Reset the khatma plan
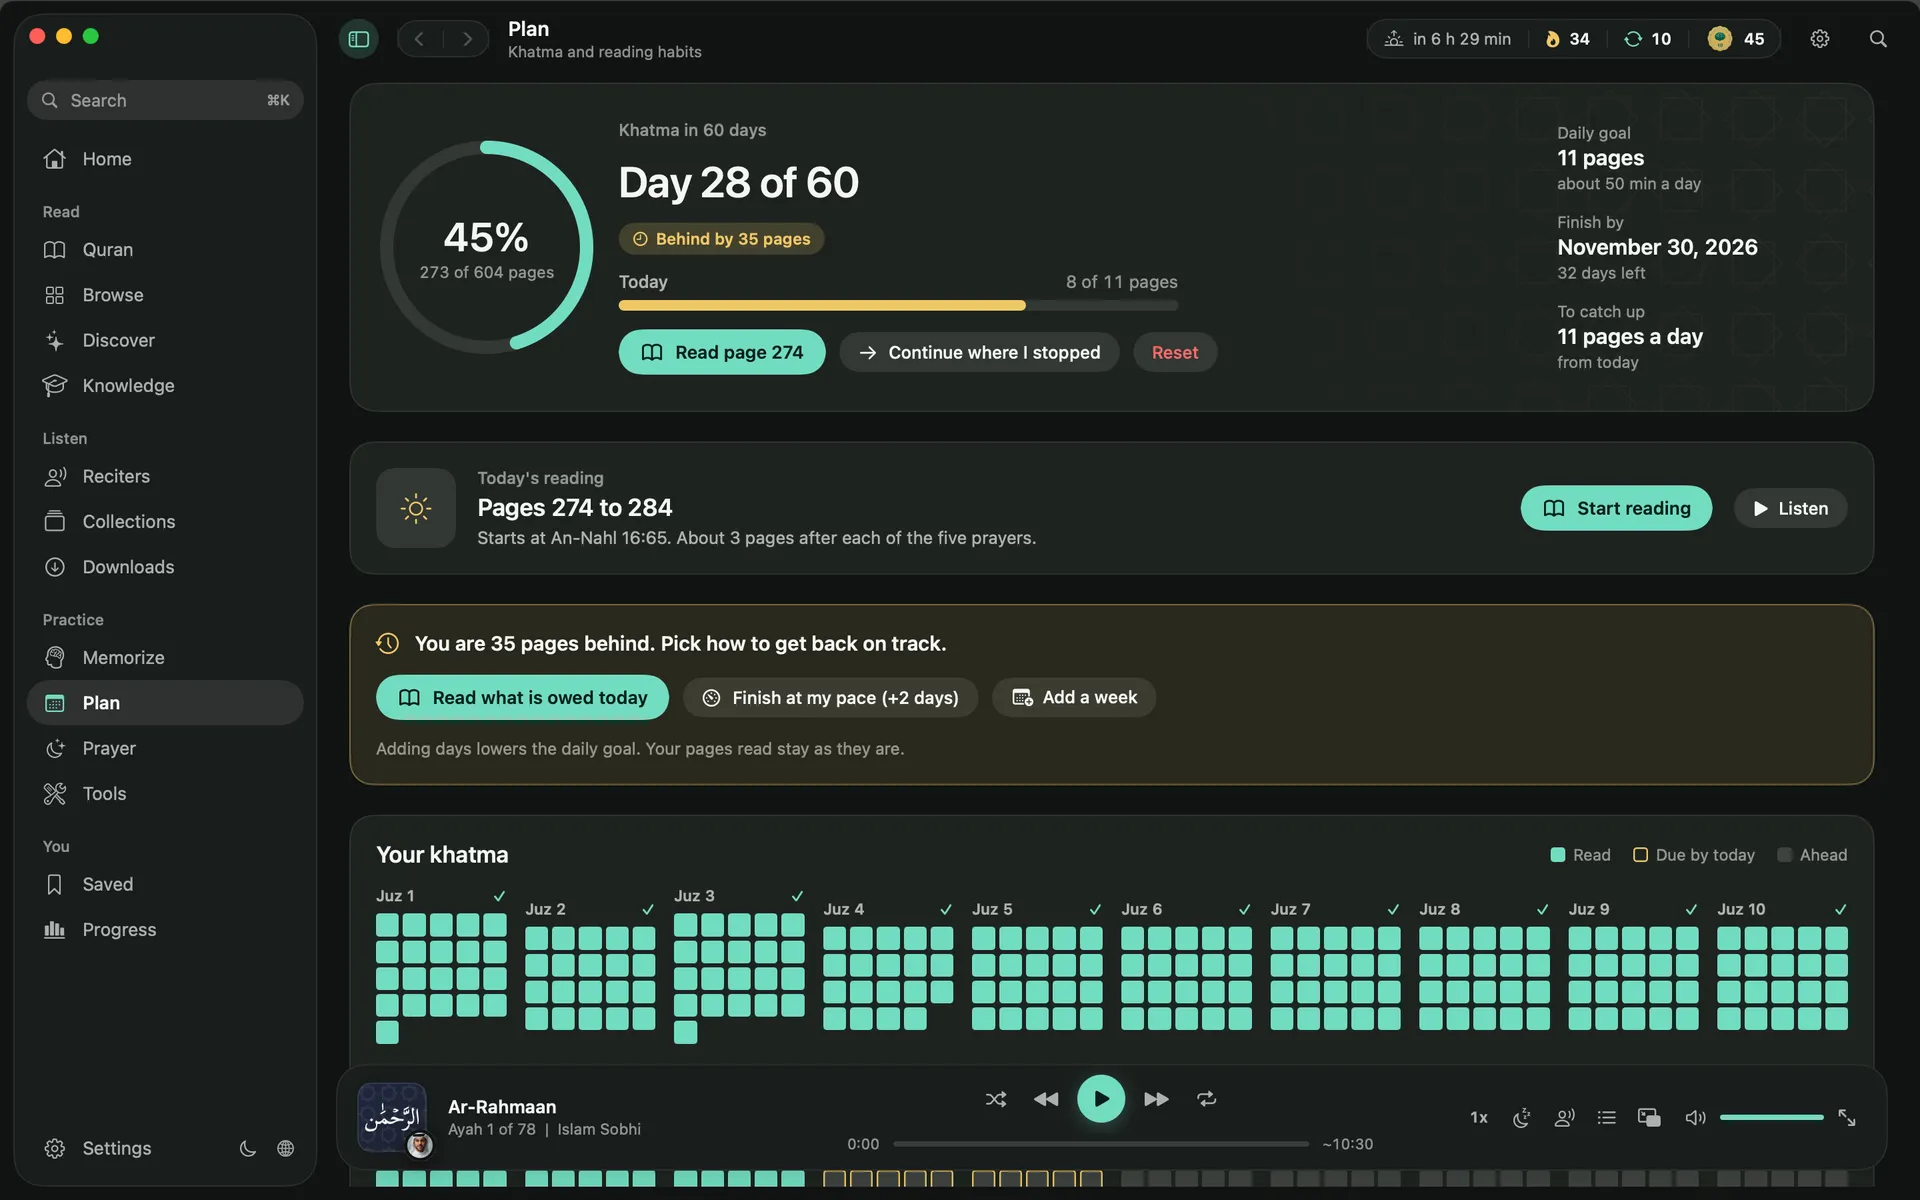This screenshot has height=1200, width=1920. coord(1175,352)
